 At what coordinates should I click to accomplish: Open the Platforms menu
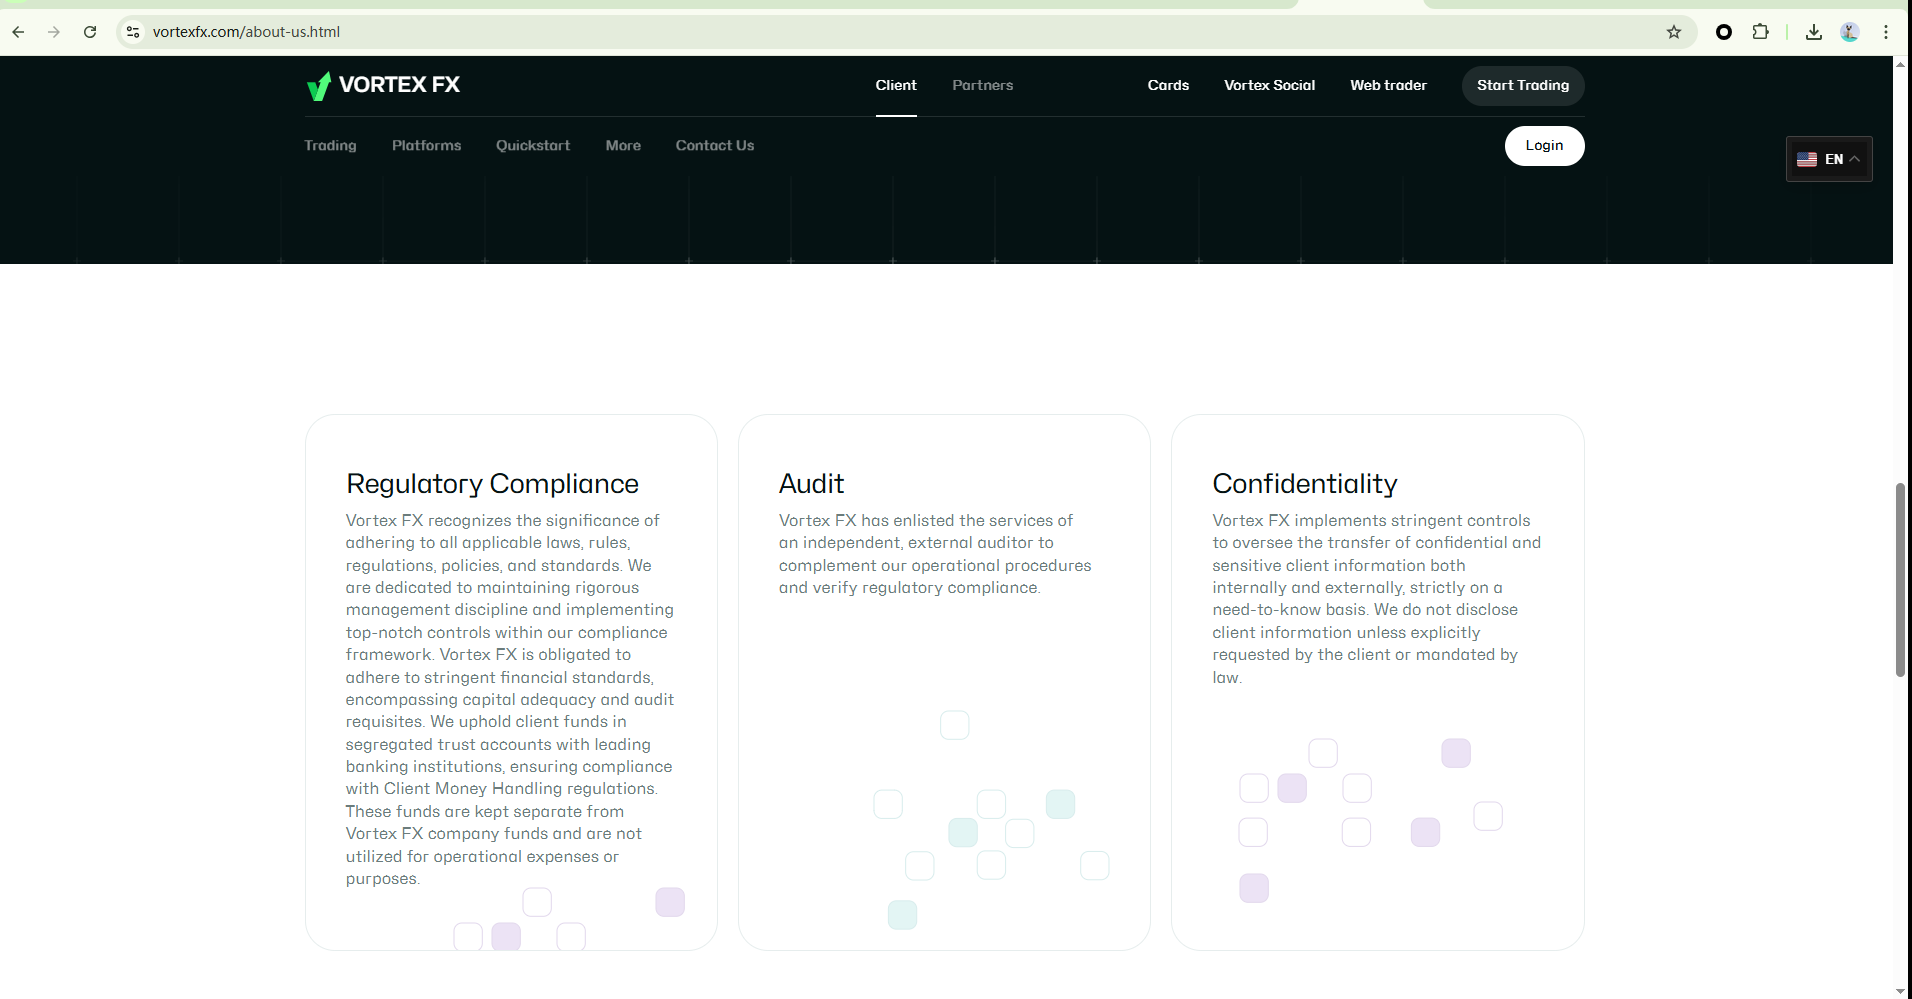(x=427, y=145)
